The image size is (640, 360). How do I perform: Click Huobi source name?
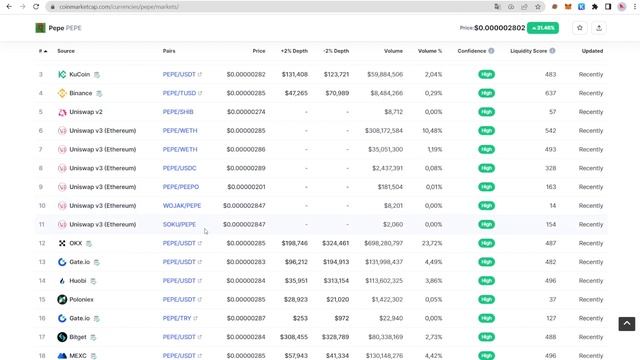coord(78,281)
